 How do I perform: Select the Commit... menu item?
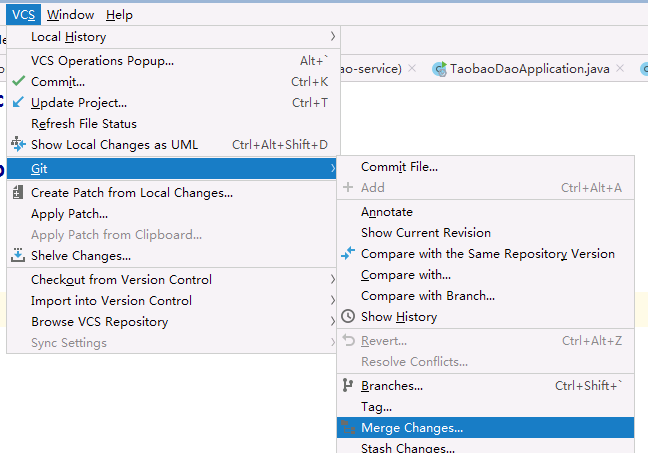click(x=173, y=81)
